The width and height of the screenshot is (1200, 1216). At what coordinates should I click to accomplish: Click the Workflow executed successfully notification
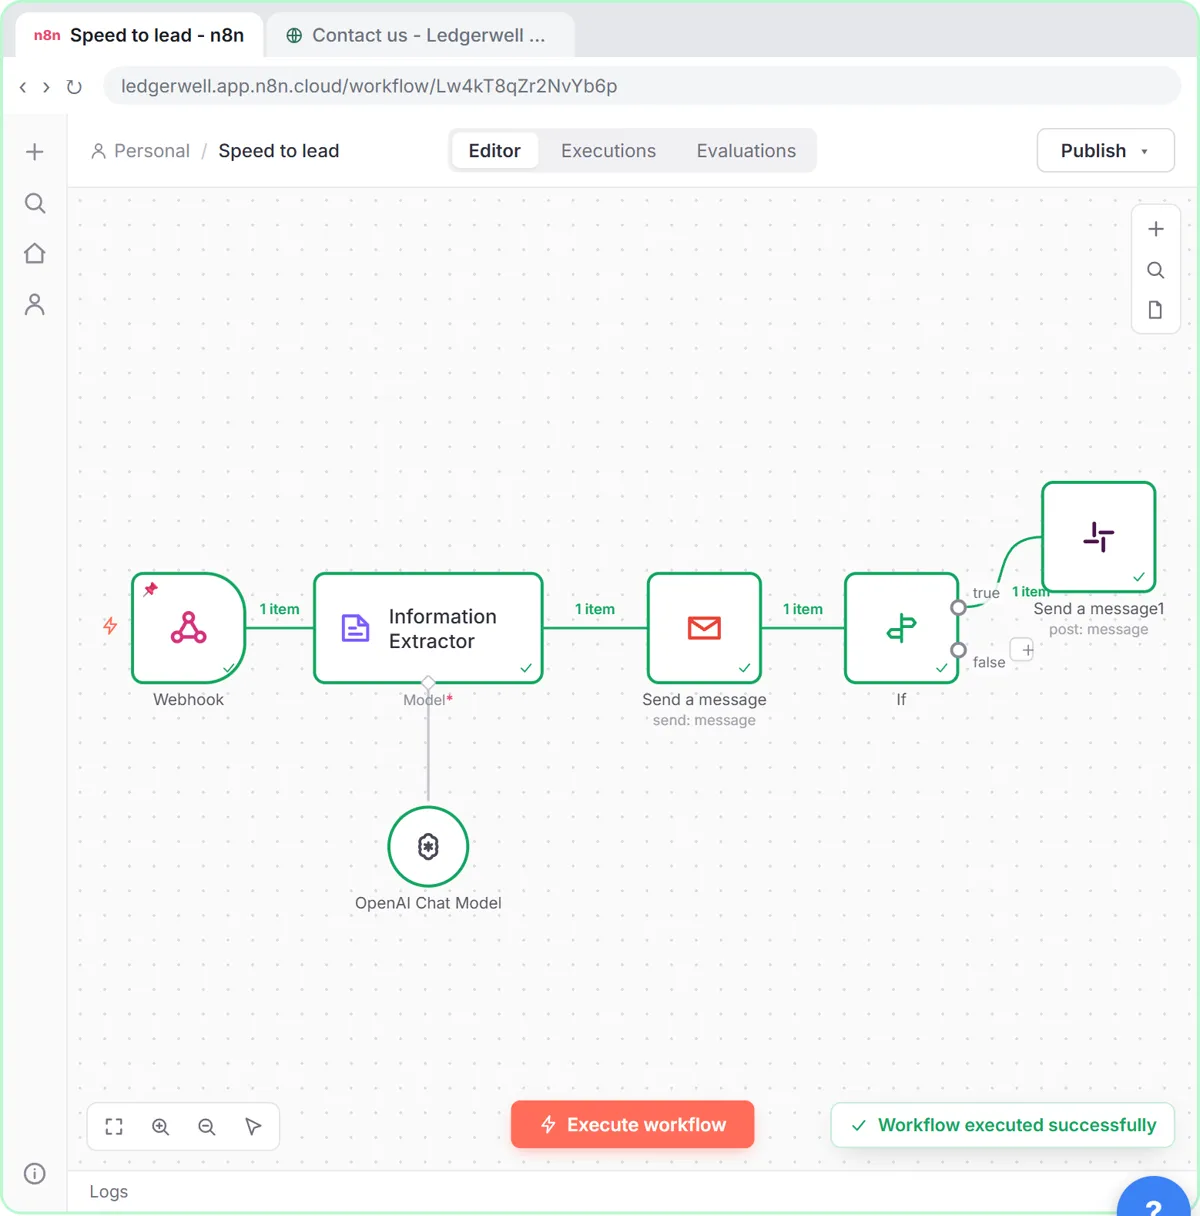[1002, 1125]
